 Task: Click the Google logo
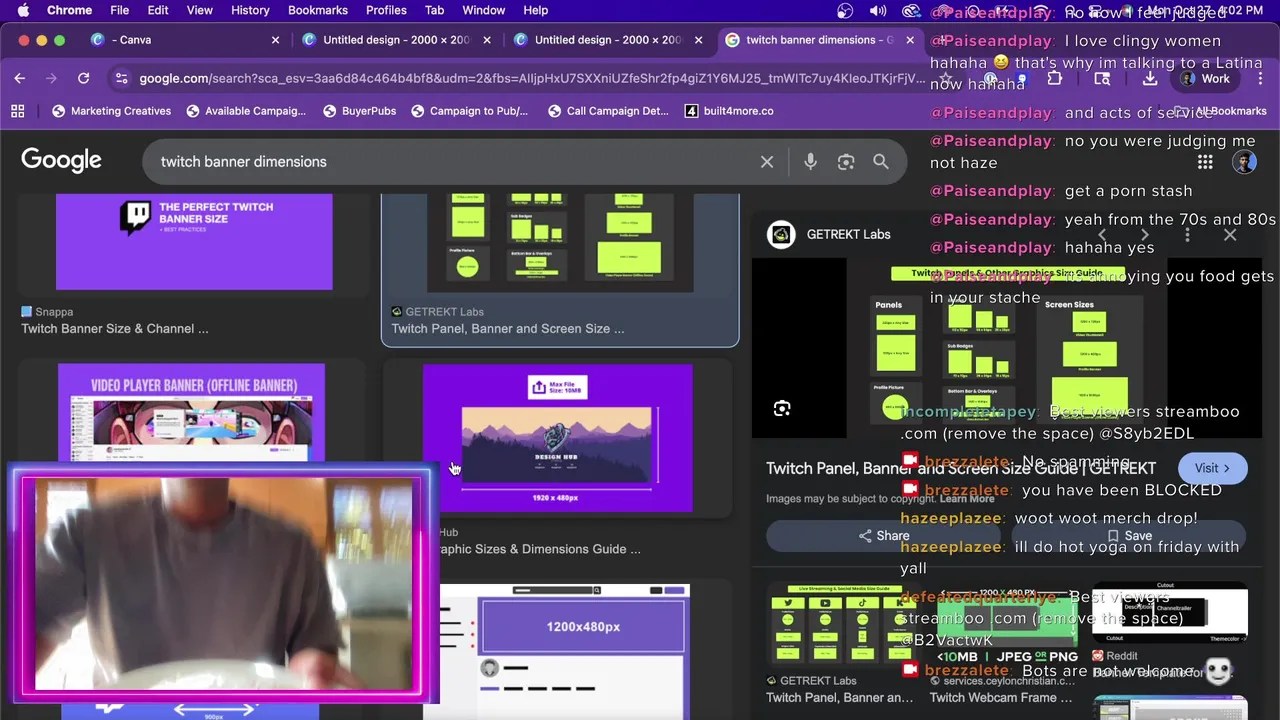click(61, 161)
